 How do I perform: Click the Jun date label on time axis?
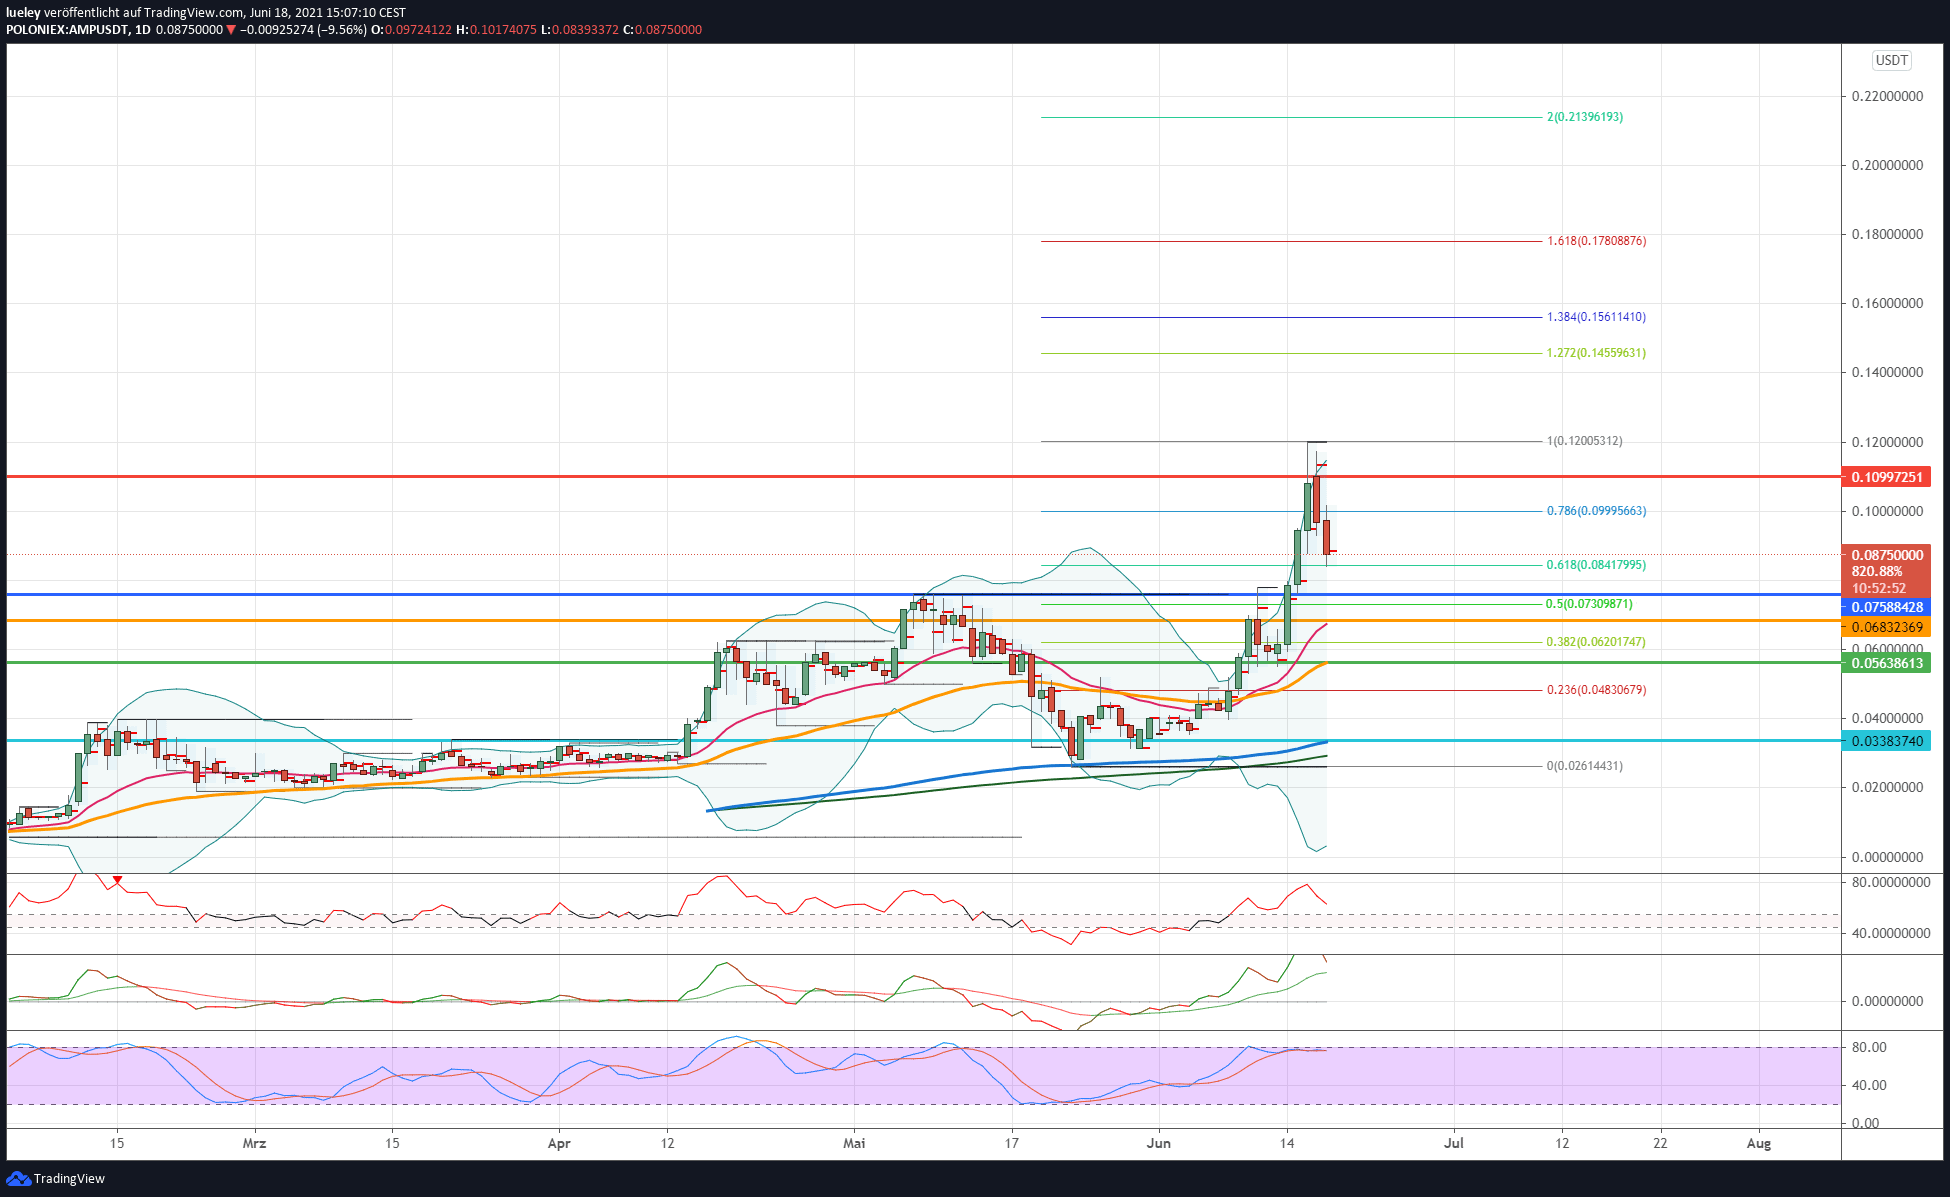coord(1159,1143)
